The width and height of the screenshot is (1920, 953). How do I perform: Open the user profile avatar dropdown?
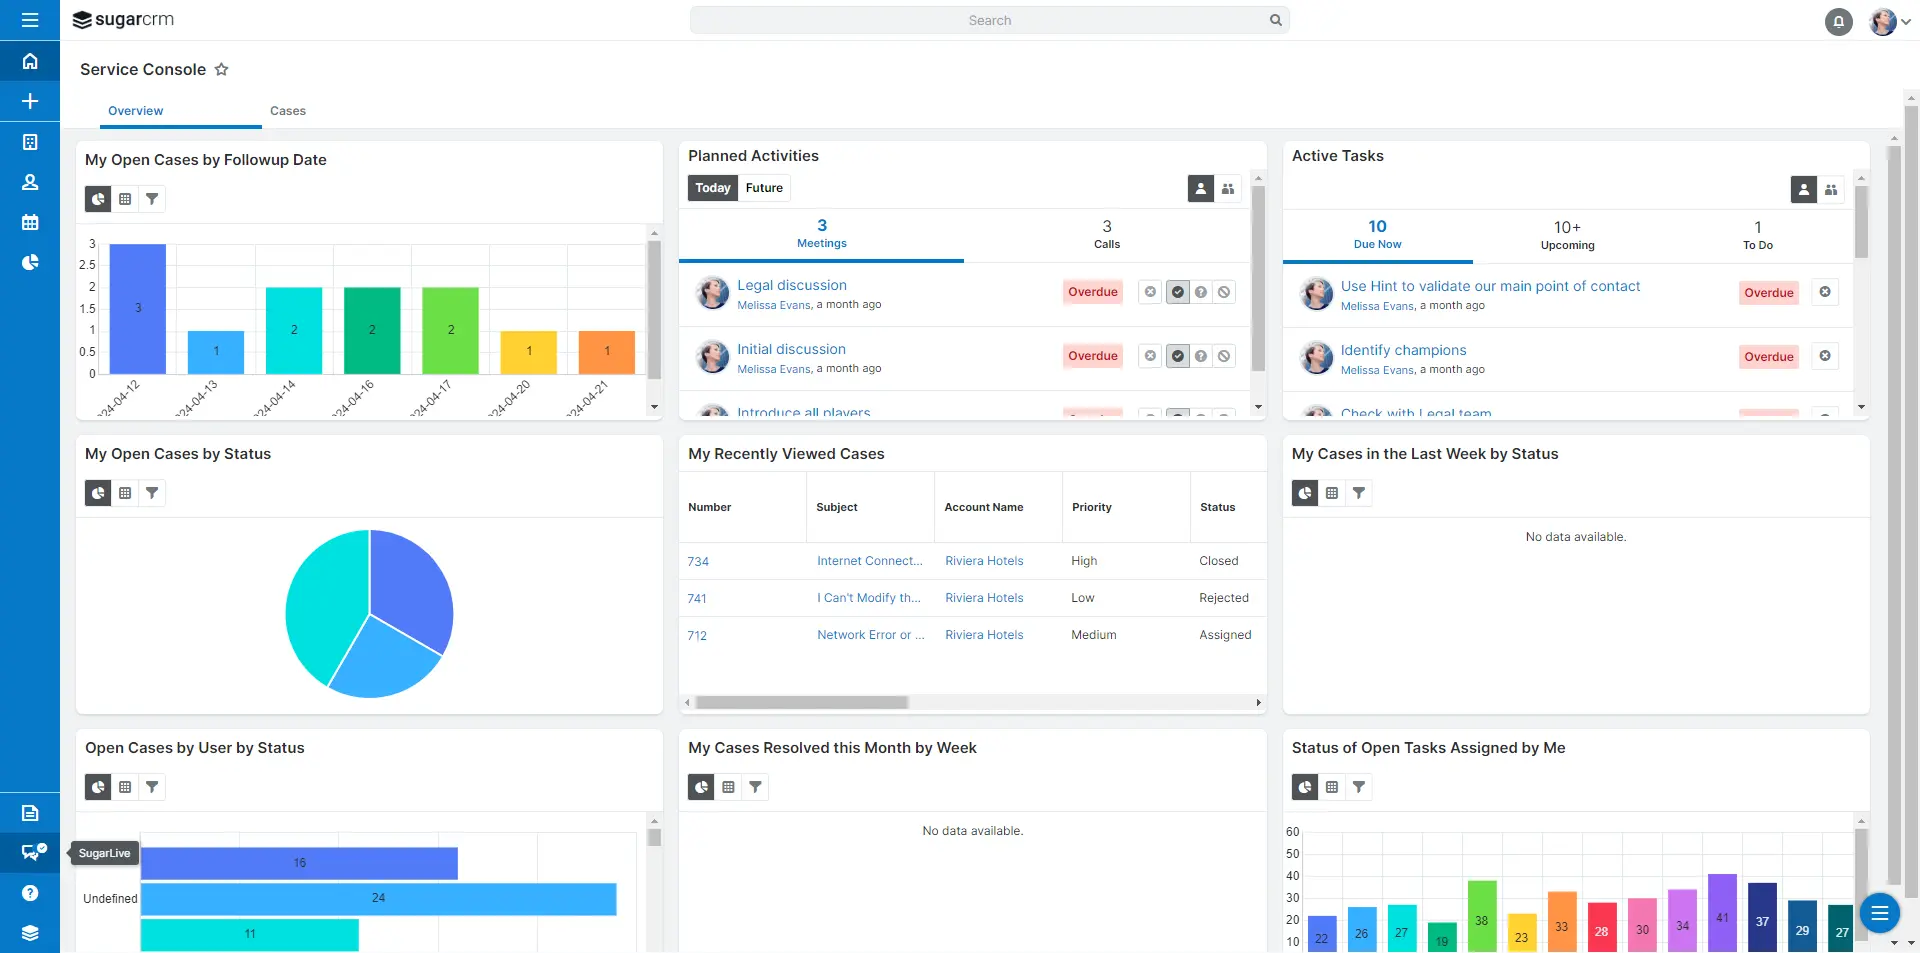(1884, 21)
